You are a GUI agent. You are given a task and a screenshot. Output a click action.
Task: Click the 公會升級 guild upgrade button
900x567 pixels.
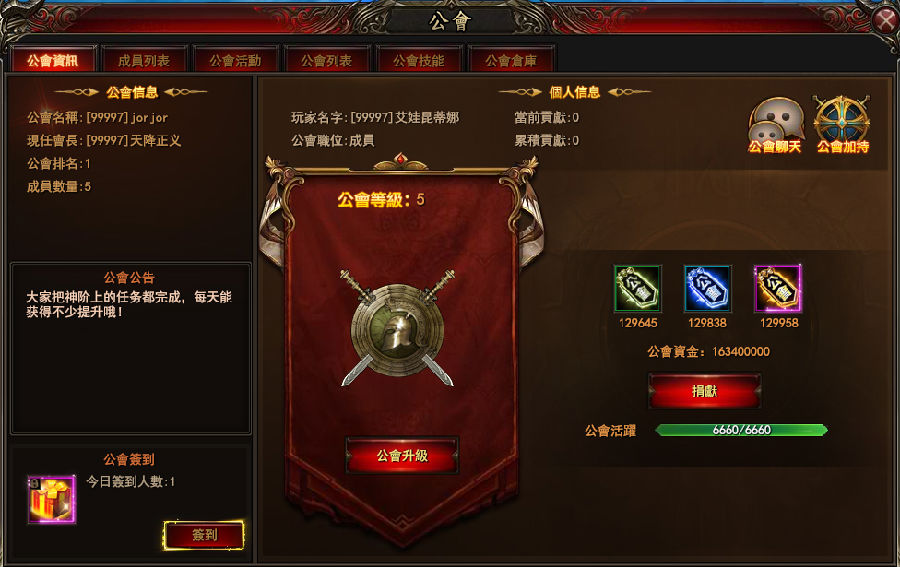click(402, 456)
